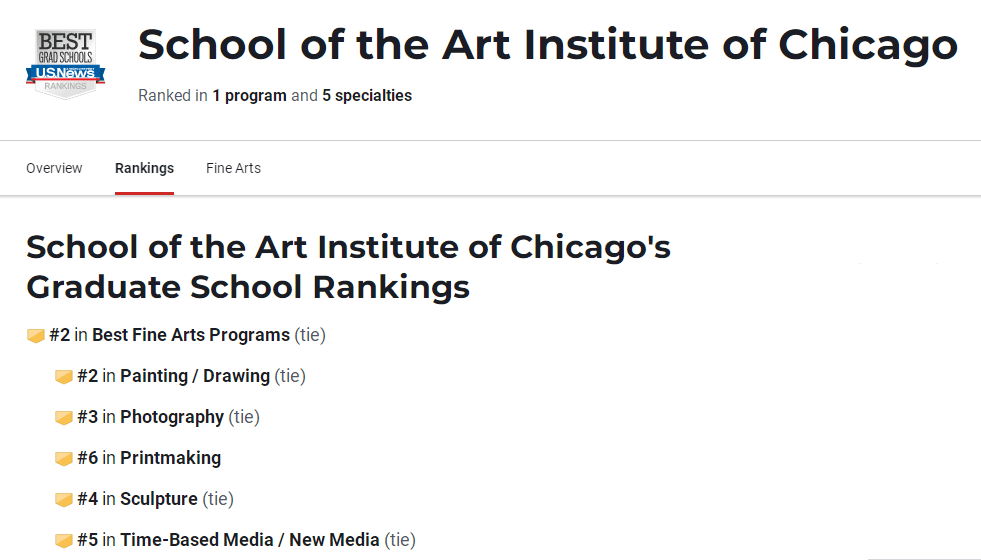Open Time-Based Media / New Media link
The height and width of the screenshot is (560, 981).
point(250,539)
